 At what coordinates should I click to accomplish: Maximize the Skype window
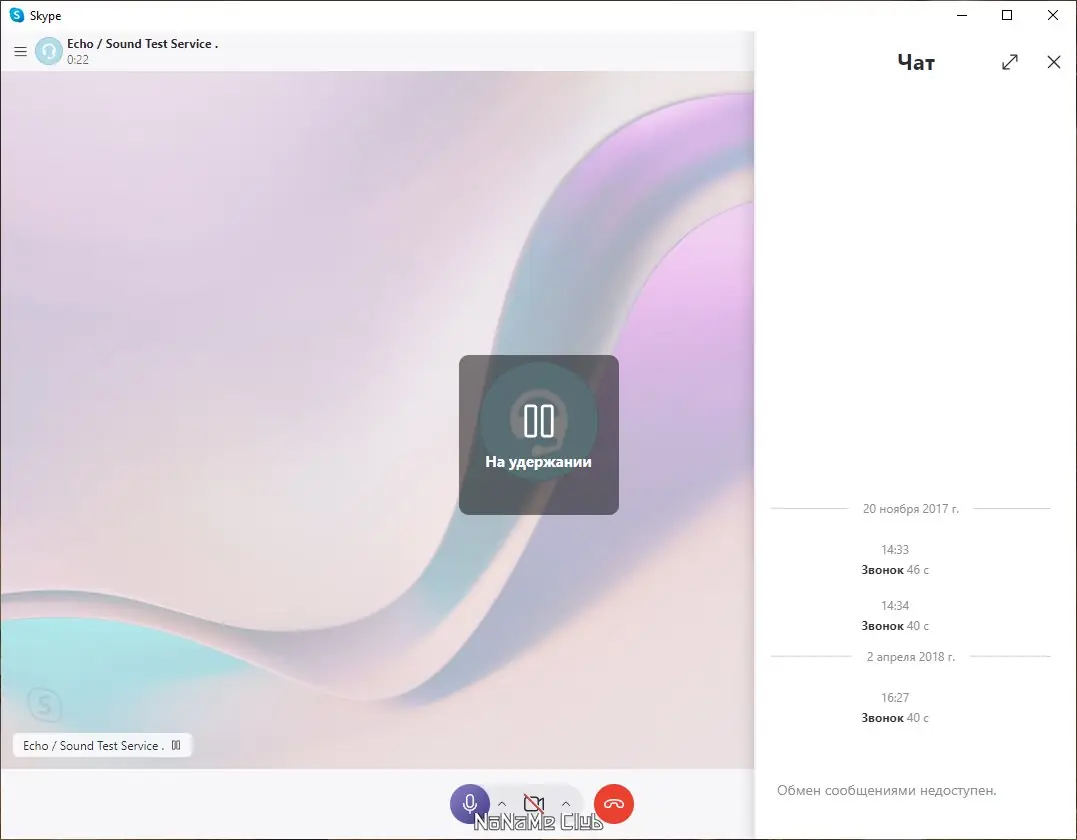point(1007,15)
